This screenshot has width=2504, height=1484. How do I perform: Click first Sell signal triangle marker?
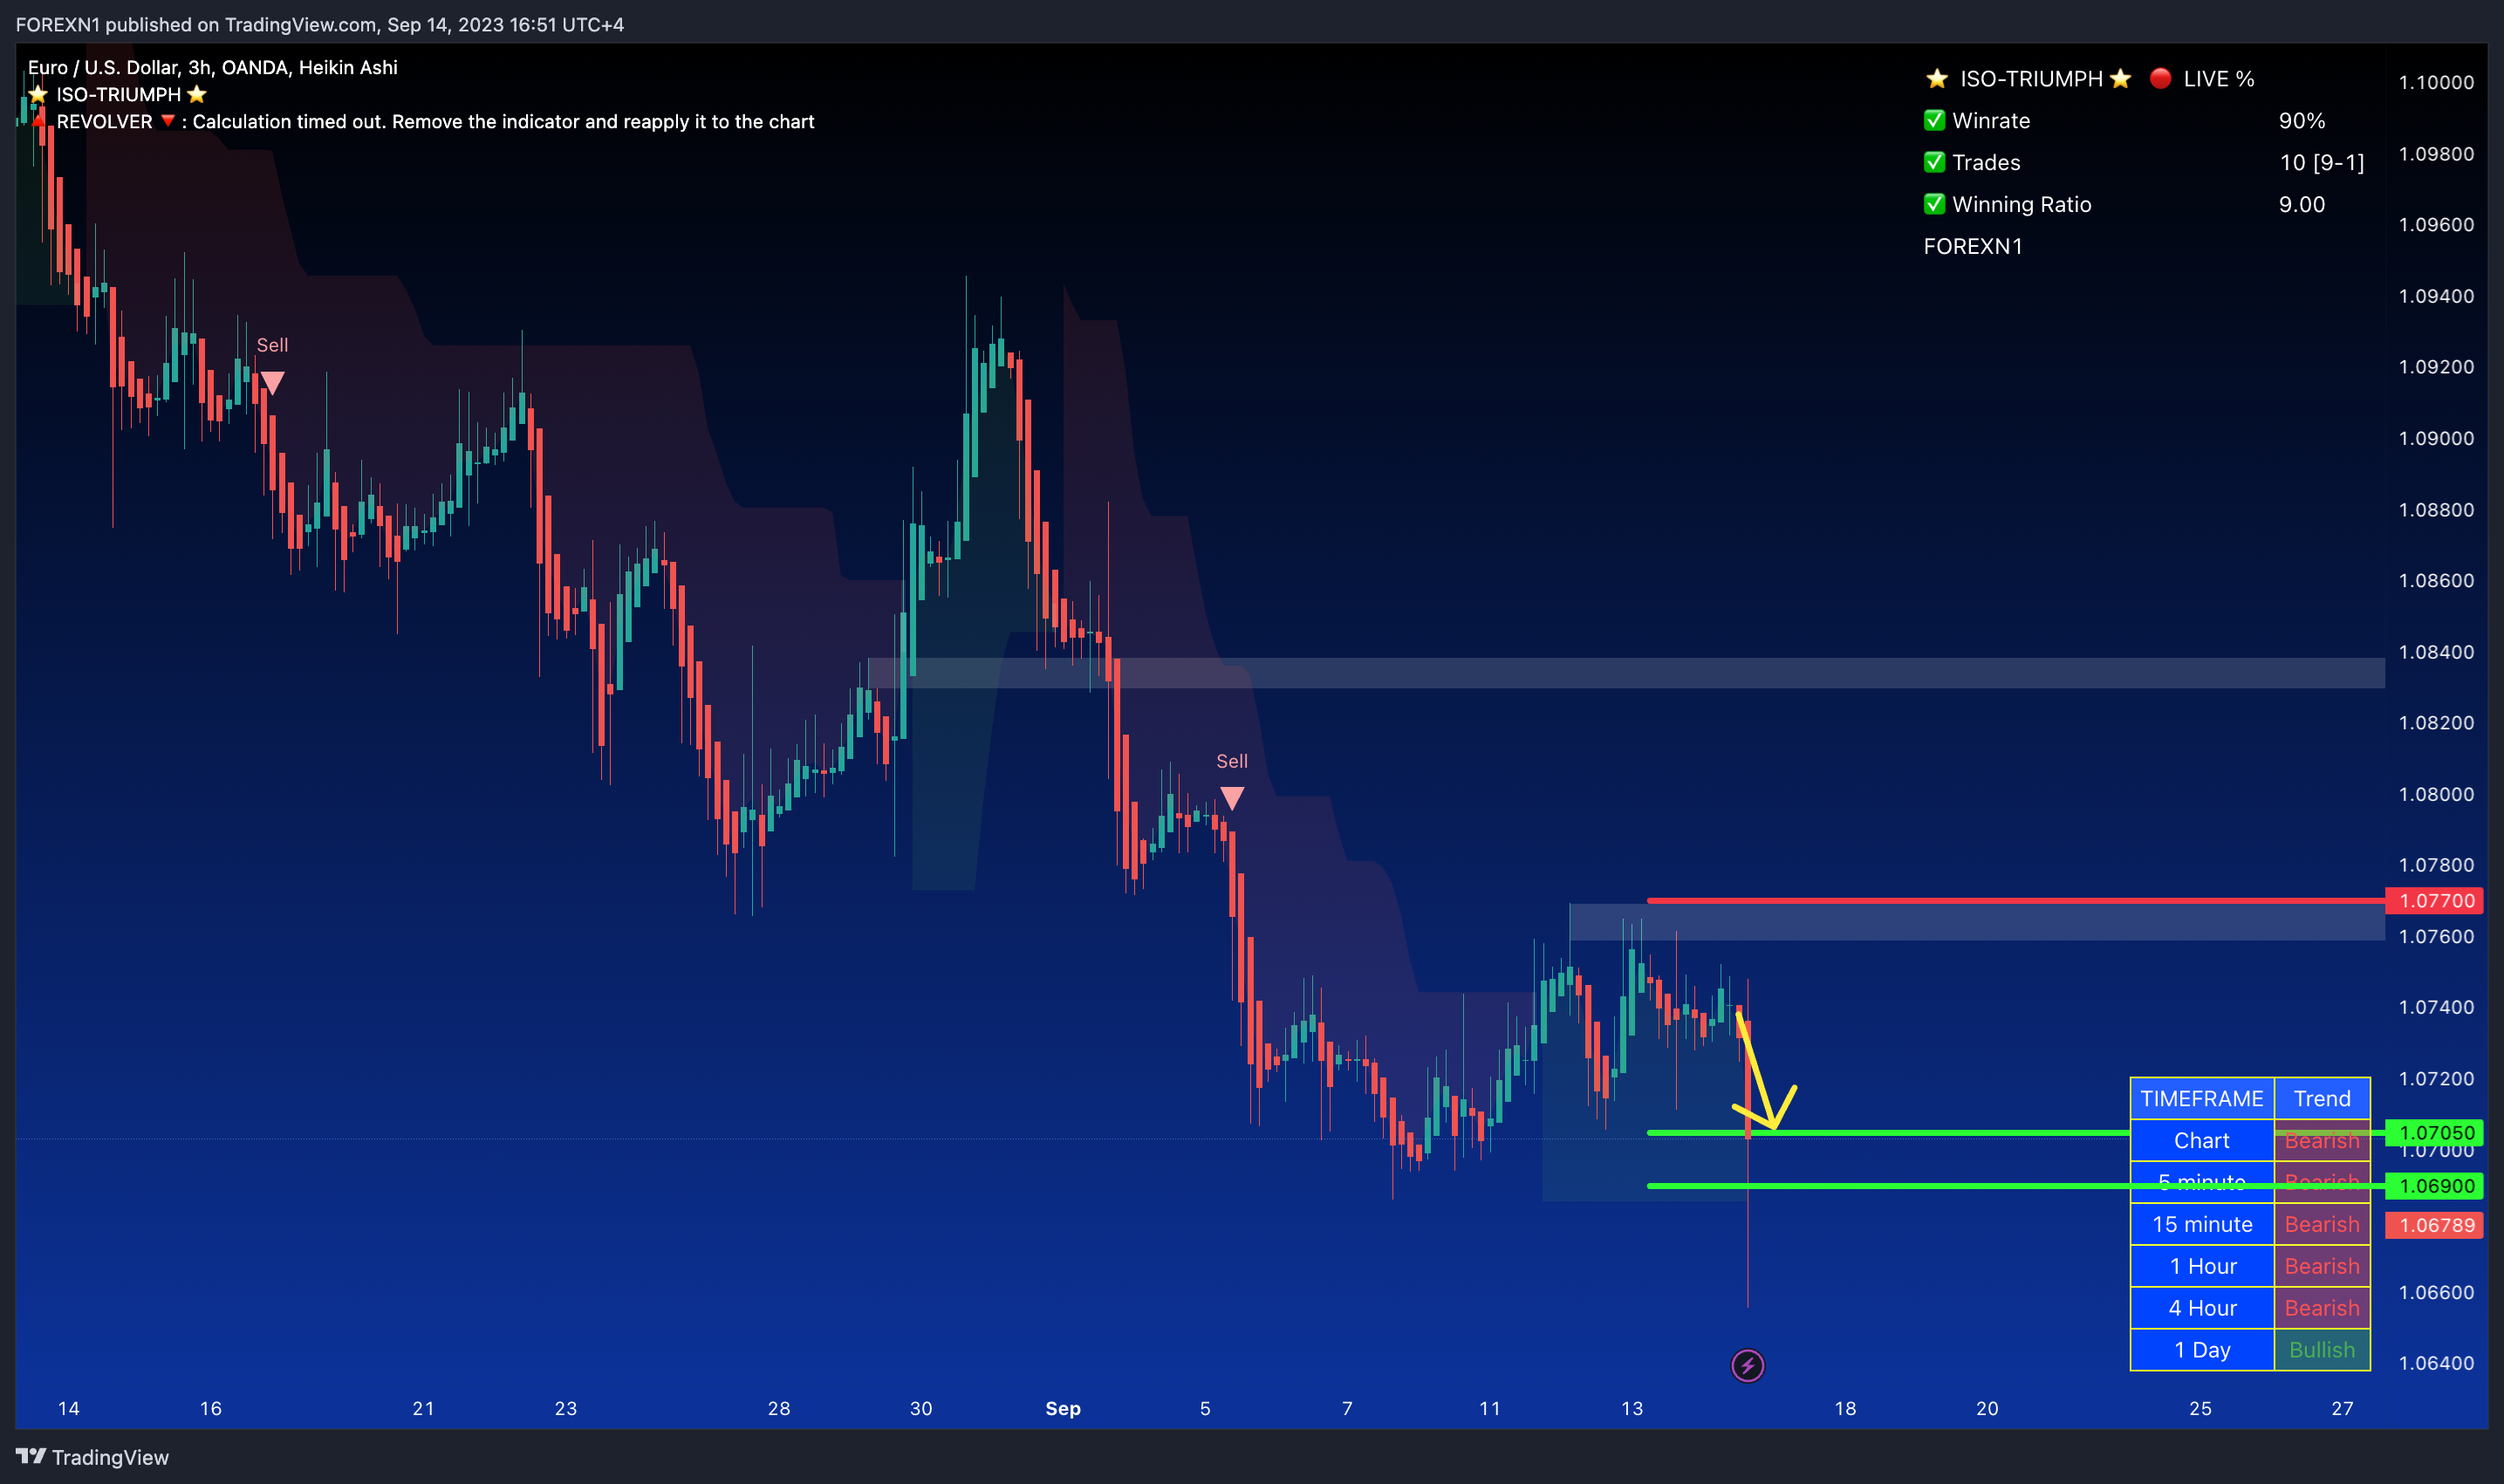(x=272, y=384)
